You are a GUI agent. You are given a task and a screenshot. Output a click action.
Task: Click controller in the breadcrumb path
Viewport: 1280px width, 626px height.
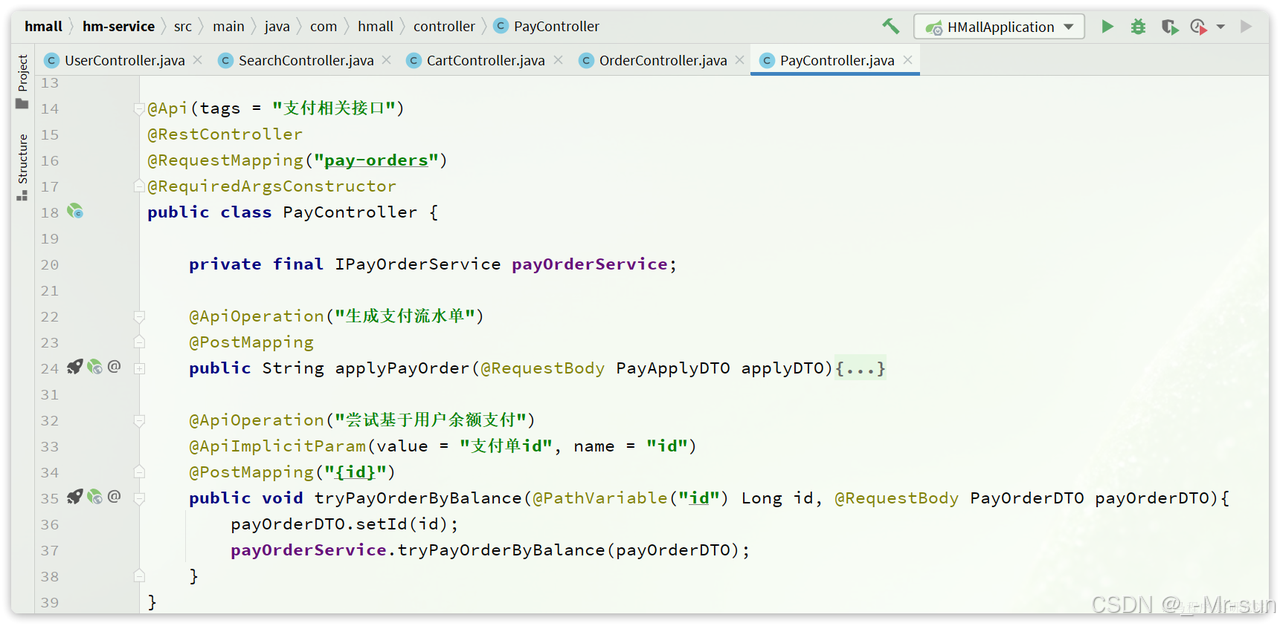click(444, 26)
